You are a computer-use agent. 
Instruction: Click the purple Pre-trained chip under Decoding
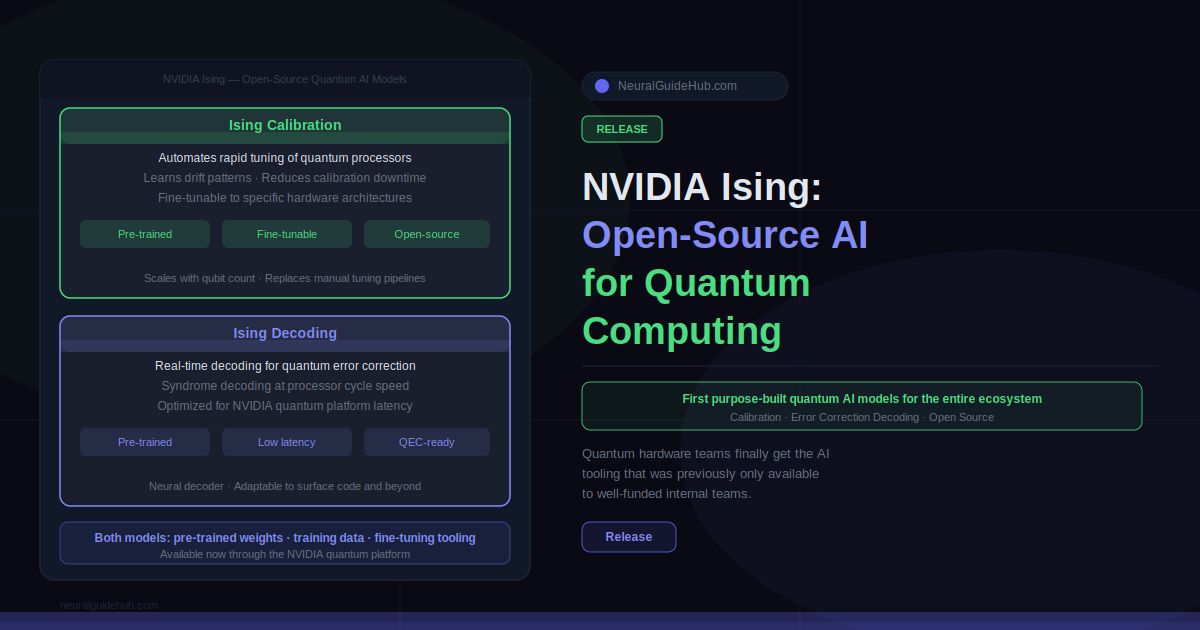(x=145, y=442)
